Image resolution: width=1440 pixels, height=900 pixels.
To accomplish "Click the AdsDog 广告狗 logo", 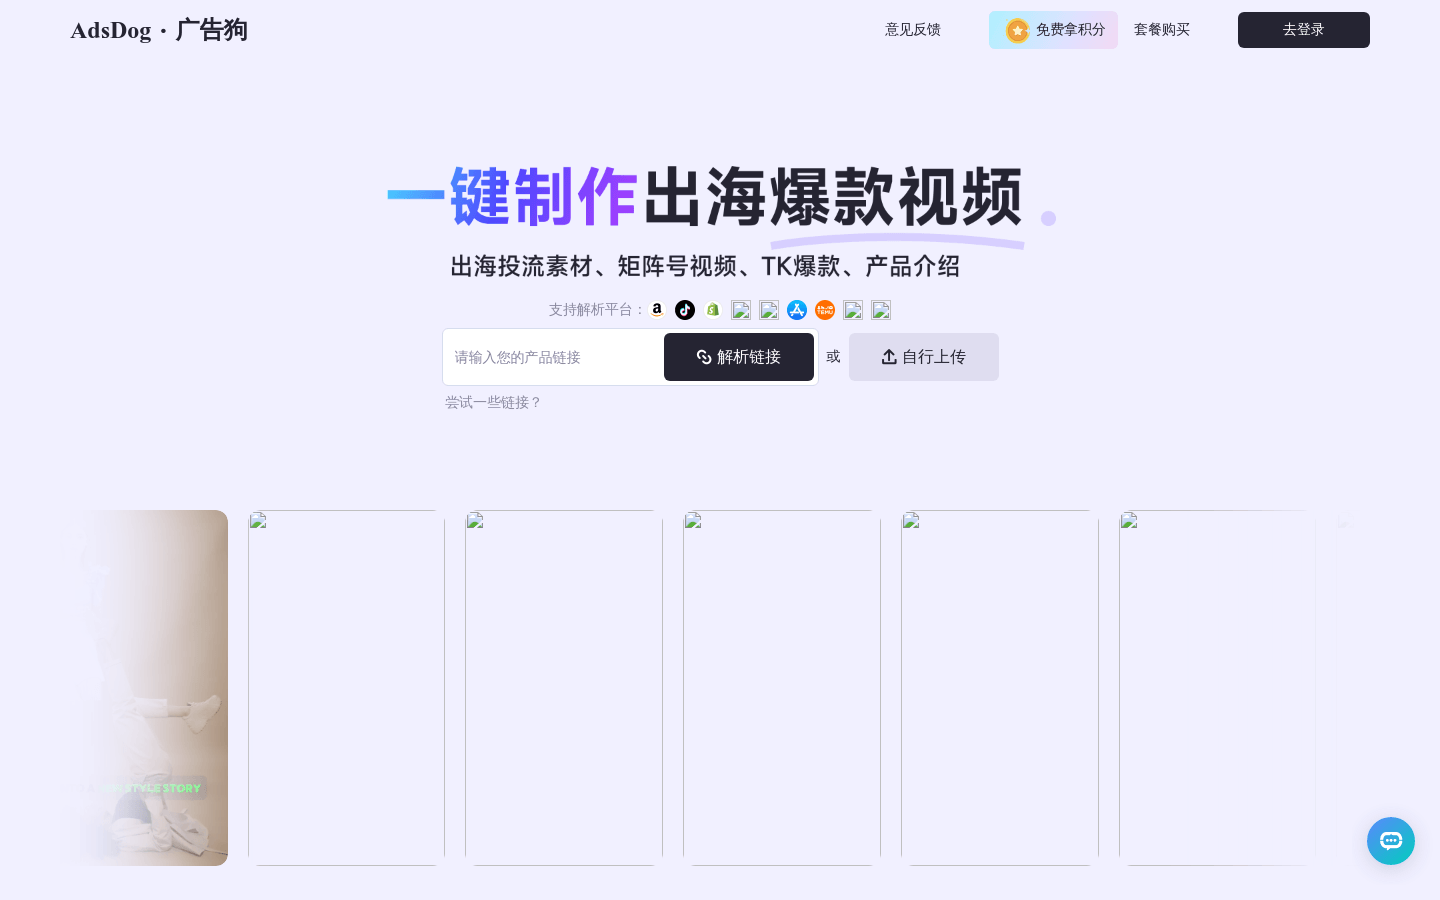I will click(159, 30).
